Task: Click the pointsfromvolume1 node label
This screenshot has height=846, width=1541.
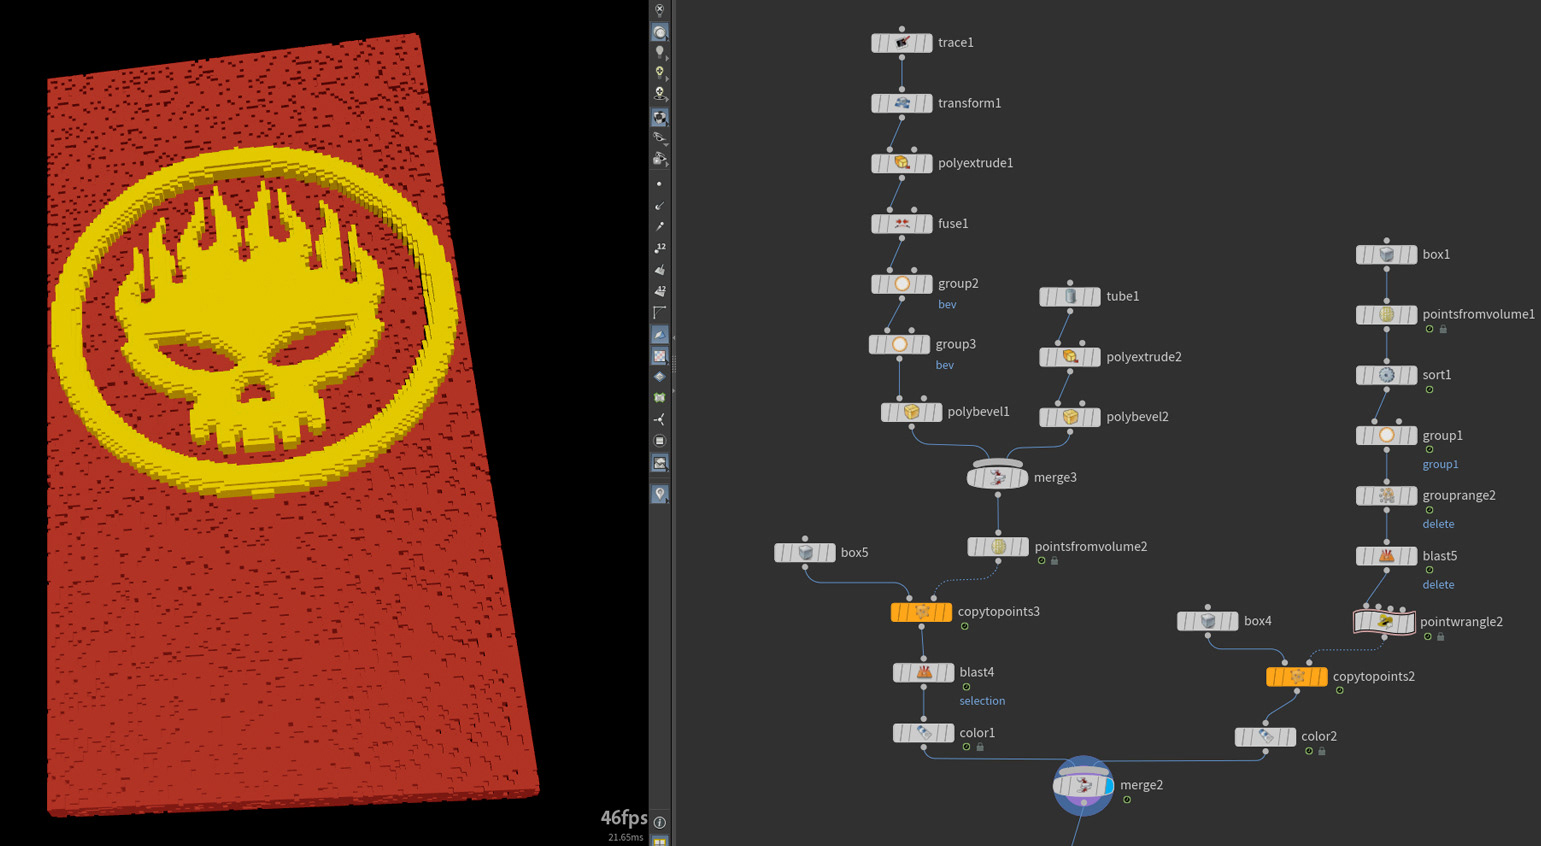Action: pos(1478,314)
